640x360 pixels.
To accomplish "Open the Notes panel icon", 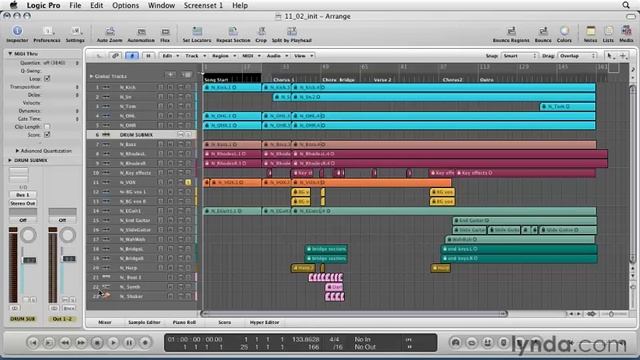I will click(x=590, y=31).
